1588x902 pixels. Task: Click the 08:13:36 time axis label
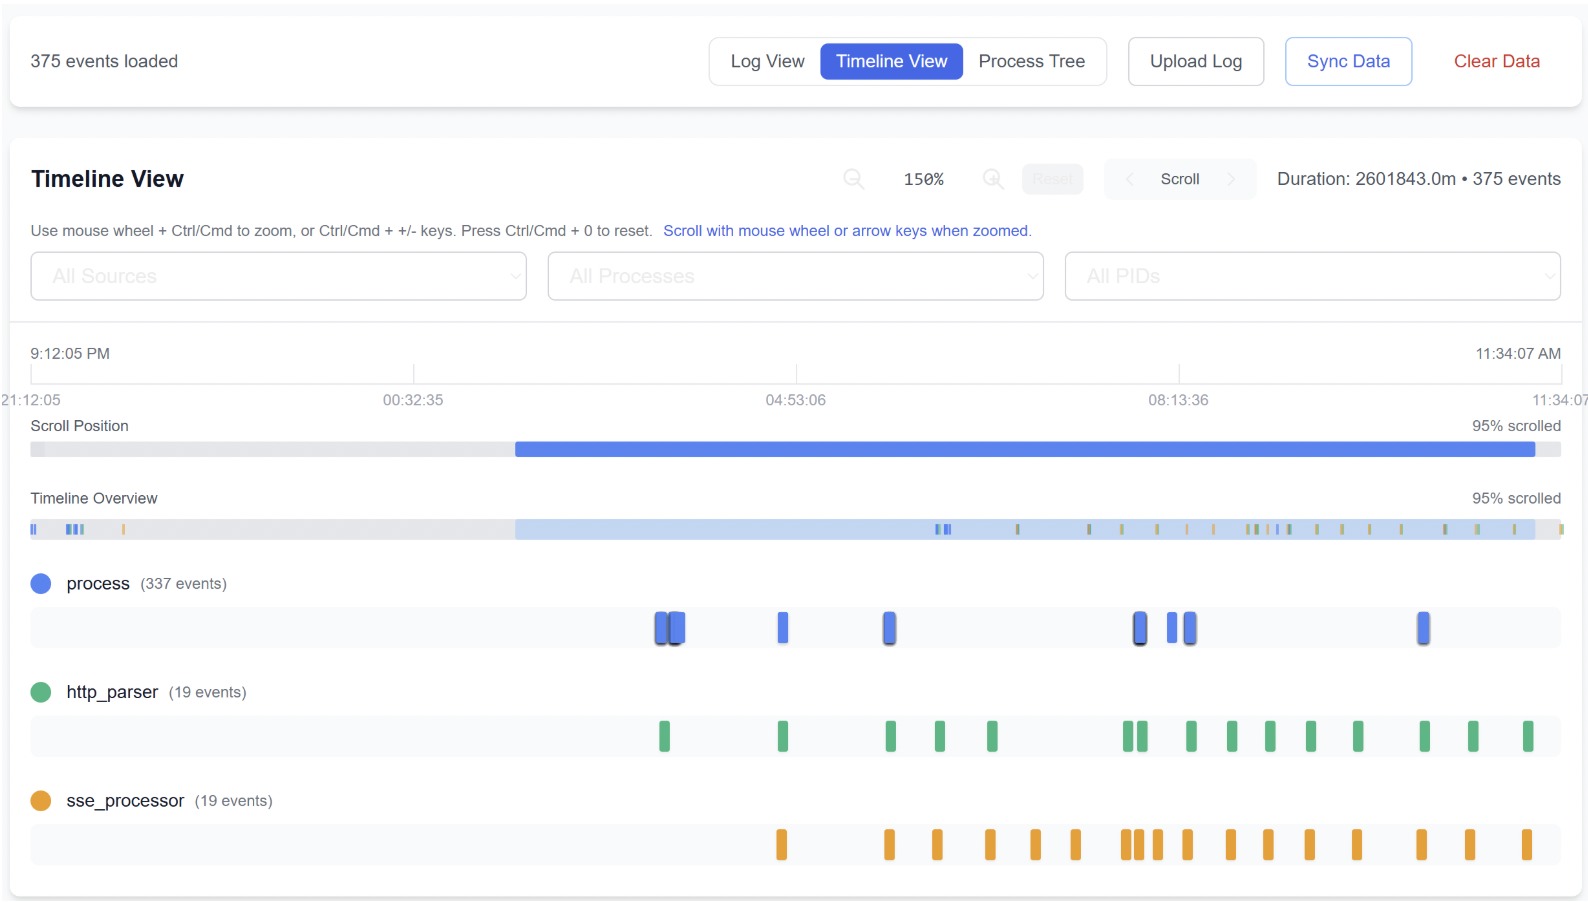point(1178,400)
